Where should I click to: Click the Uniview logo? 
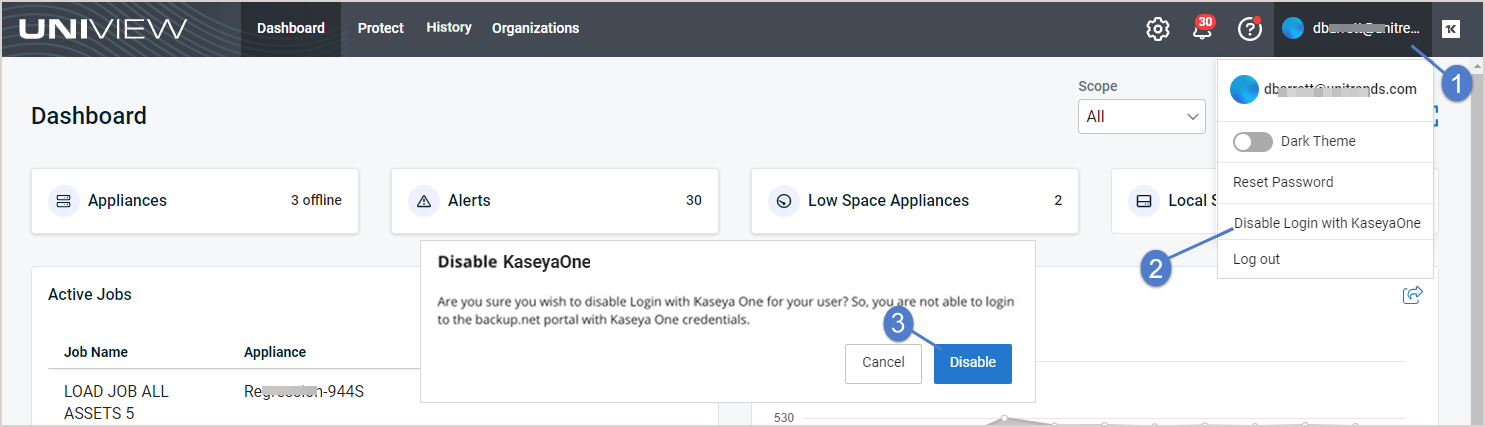[103, 29]
